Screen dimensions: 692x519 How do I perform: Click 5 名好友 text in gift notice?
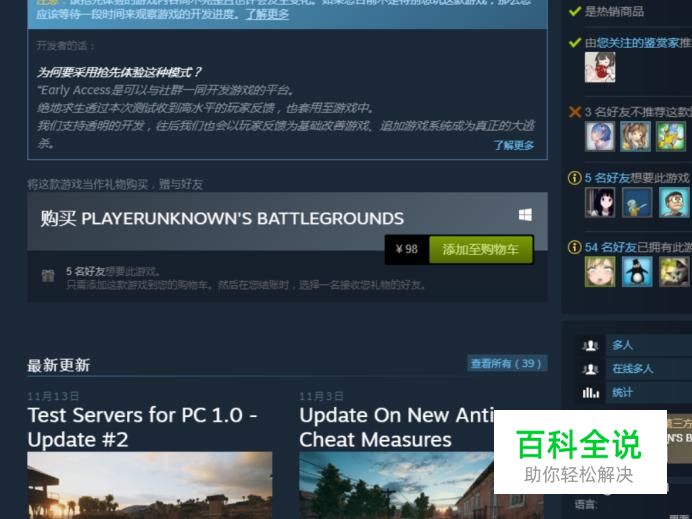85,271
